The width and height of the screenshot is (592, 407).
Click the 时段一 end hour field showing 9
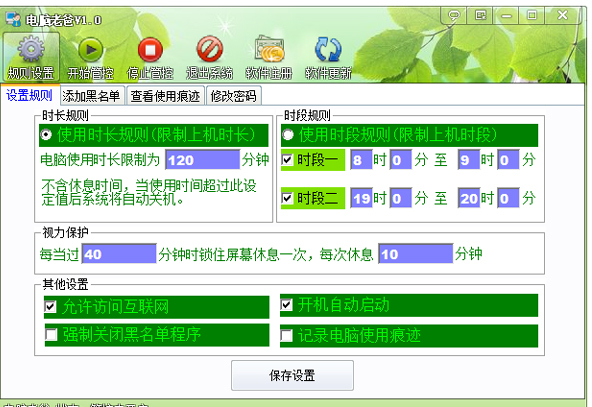point(469,160)
